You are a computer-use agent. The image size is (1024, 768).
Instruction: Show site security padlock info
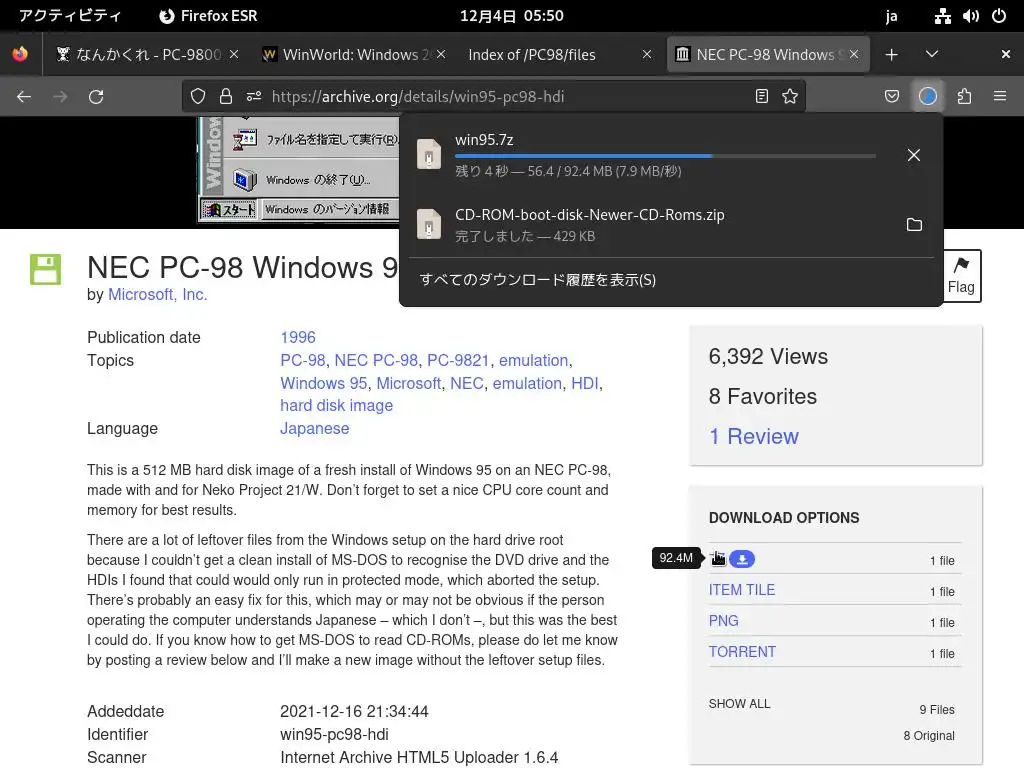coord(226,97)
